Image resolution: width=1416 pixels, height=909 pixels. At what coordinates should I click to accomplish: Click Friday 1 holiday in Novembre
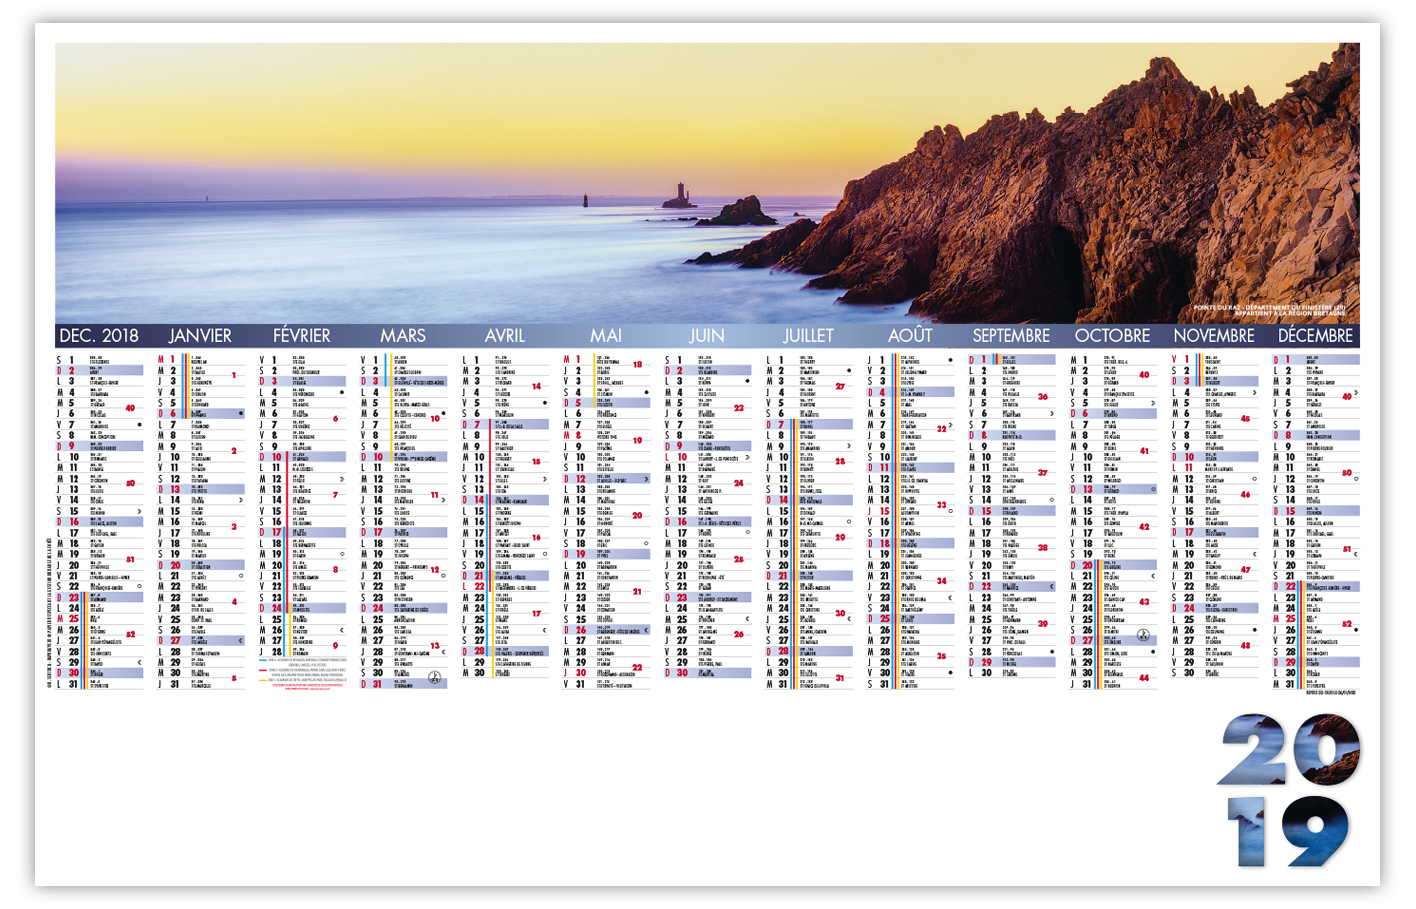point(1214,360)
